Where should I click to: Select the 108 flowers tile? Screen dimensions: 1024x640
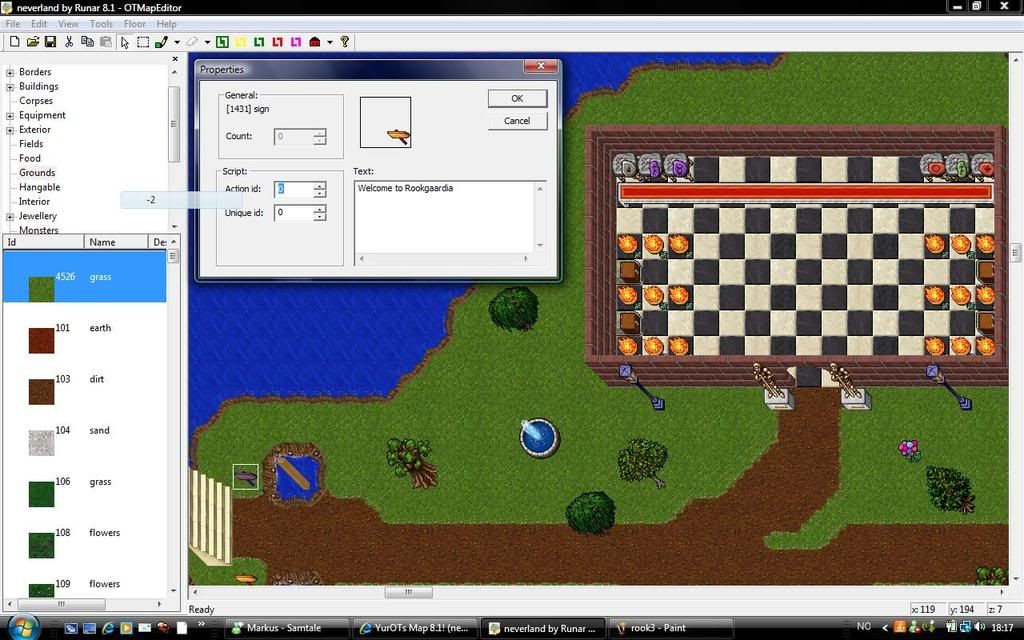[84, 532]
